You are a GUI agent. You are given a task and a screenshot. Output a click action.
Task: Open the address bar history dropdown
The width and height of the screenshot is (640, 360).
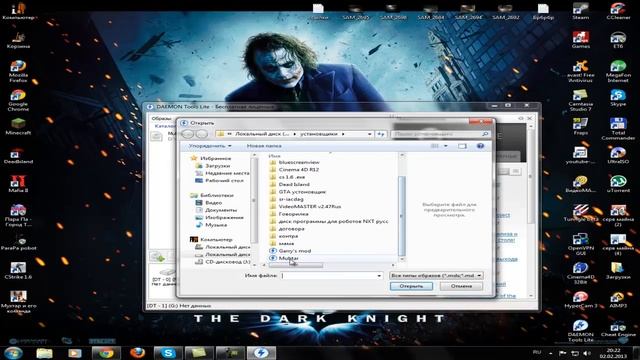pyautogui.click(x=369, y=134)
